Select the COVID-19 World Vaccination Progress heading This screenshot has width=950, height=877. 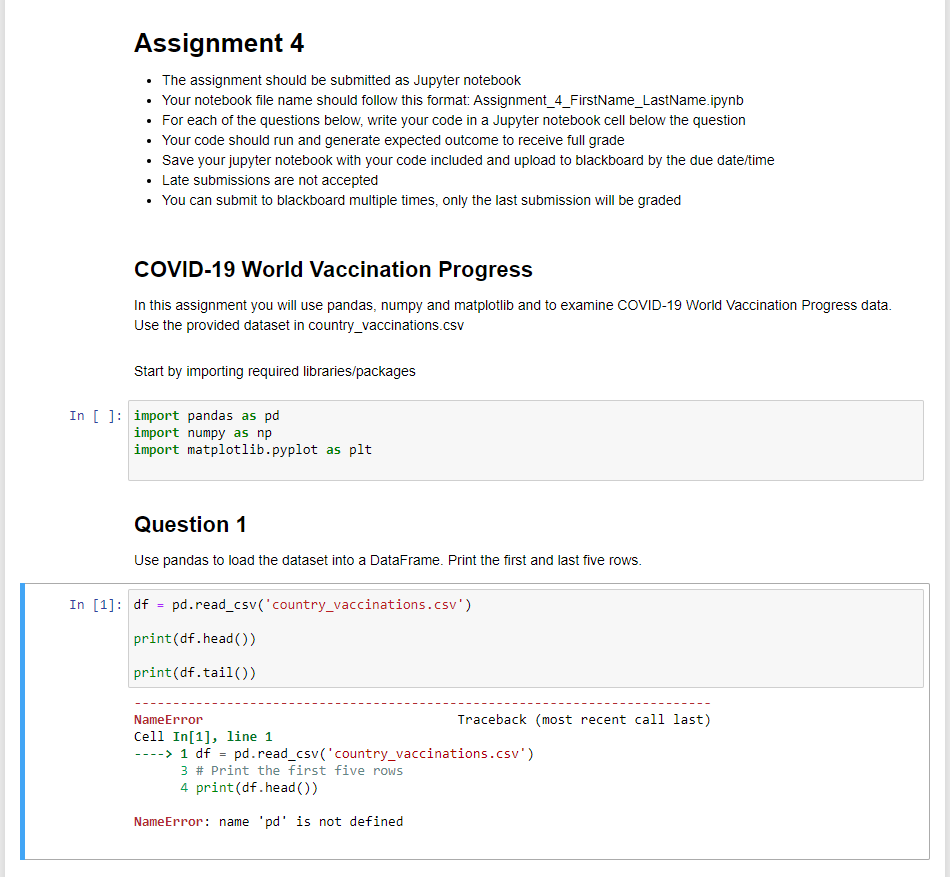(333, 269)
